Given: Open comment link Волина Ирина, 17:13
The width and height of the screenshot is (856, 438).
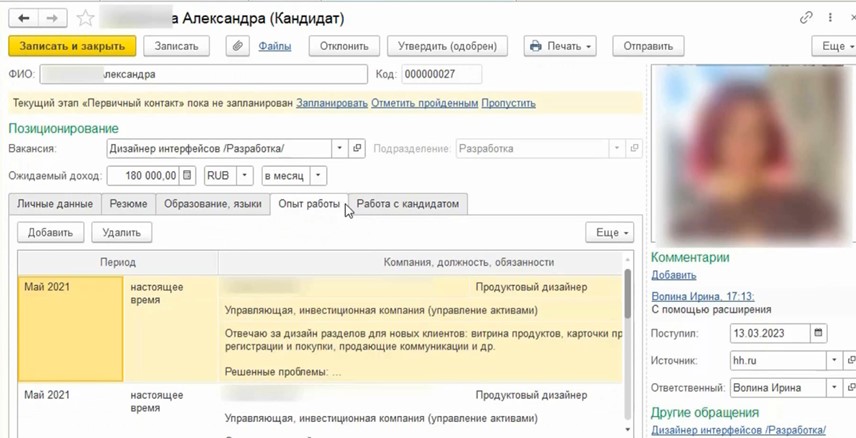Looking at the screenshot, I should [x=703, y=296].
